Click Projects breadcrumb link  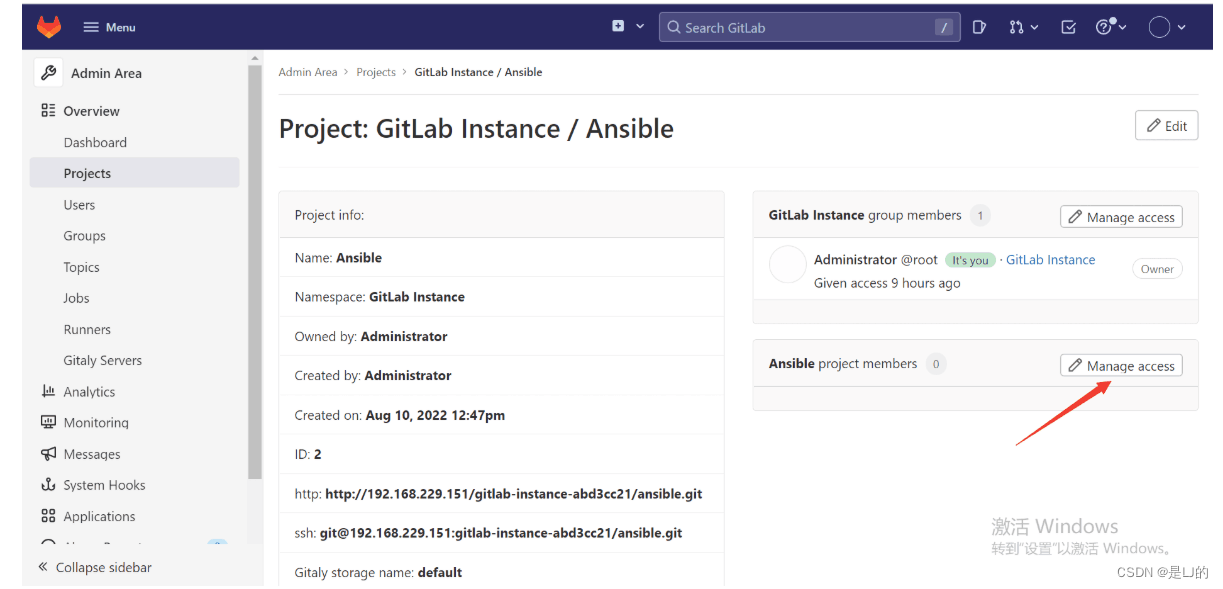point(376,72)
